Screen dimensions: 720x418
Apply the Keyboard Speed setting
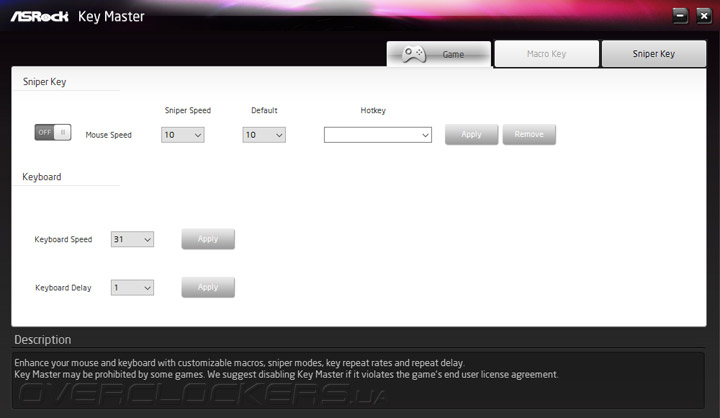pos(208,239)
